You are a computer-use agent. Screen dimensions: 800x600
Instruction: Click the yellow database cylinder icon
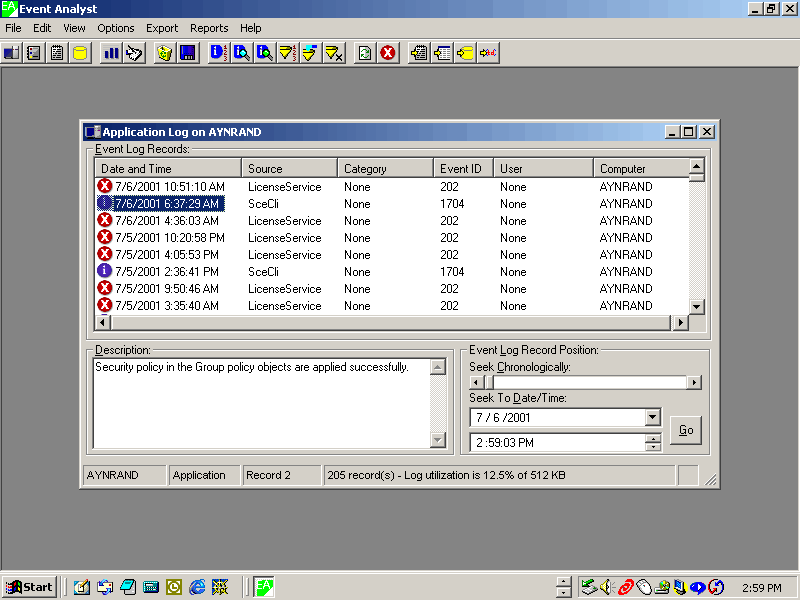pyautogui.click(x=80, y=53)
